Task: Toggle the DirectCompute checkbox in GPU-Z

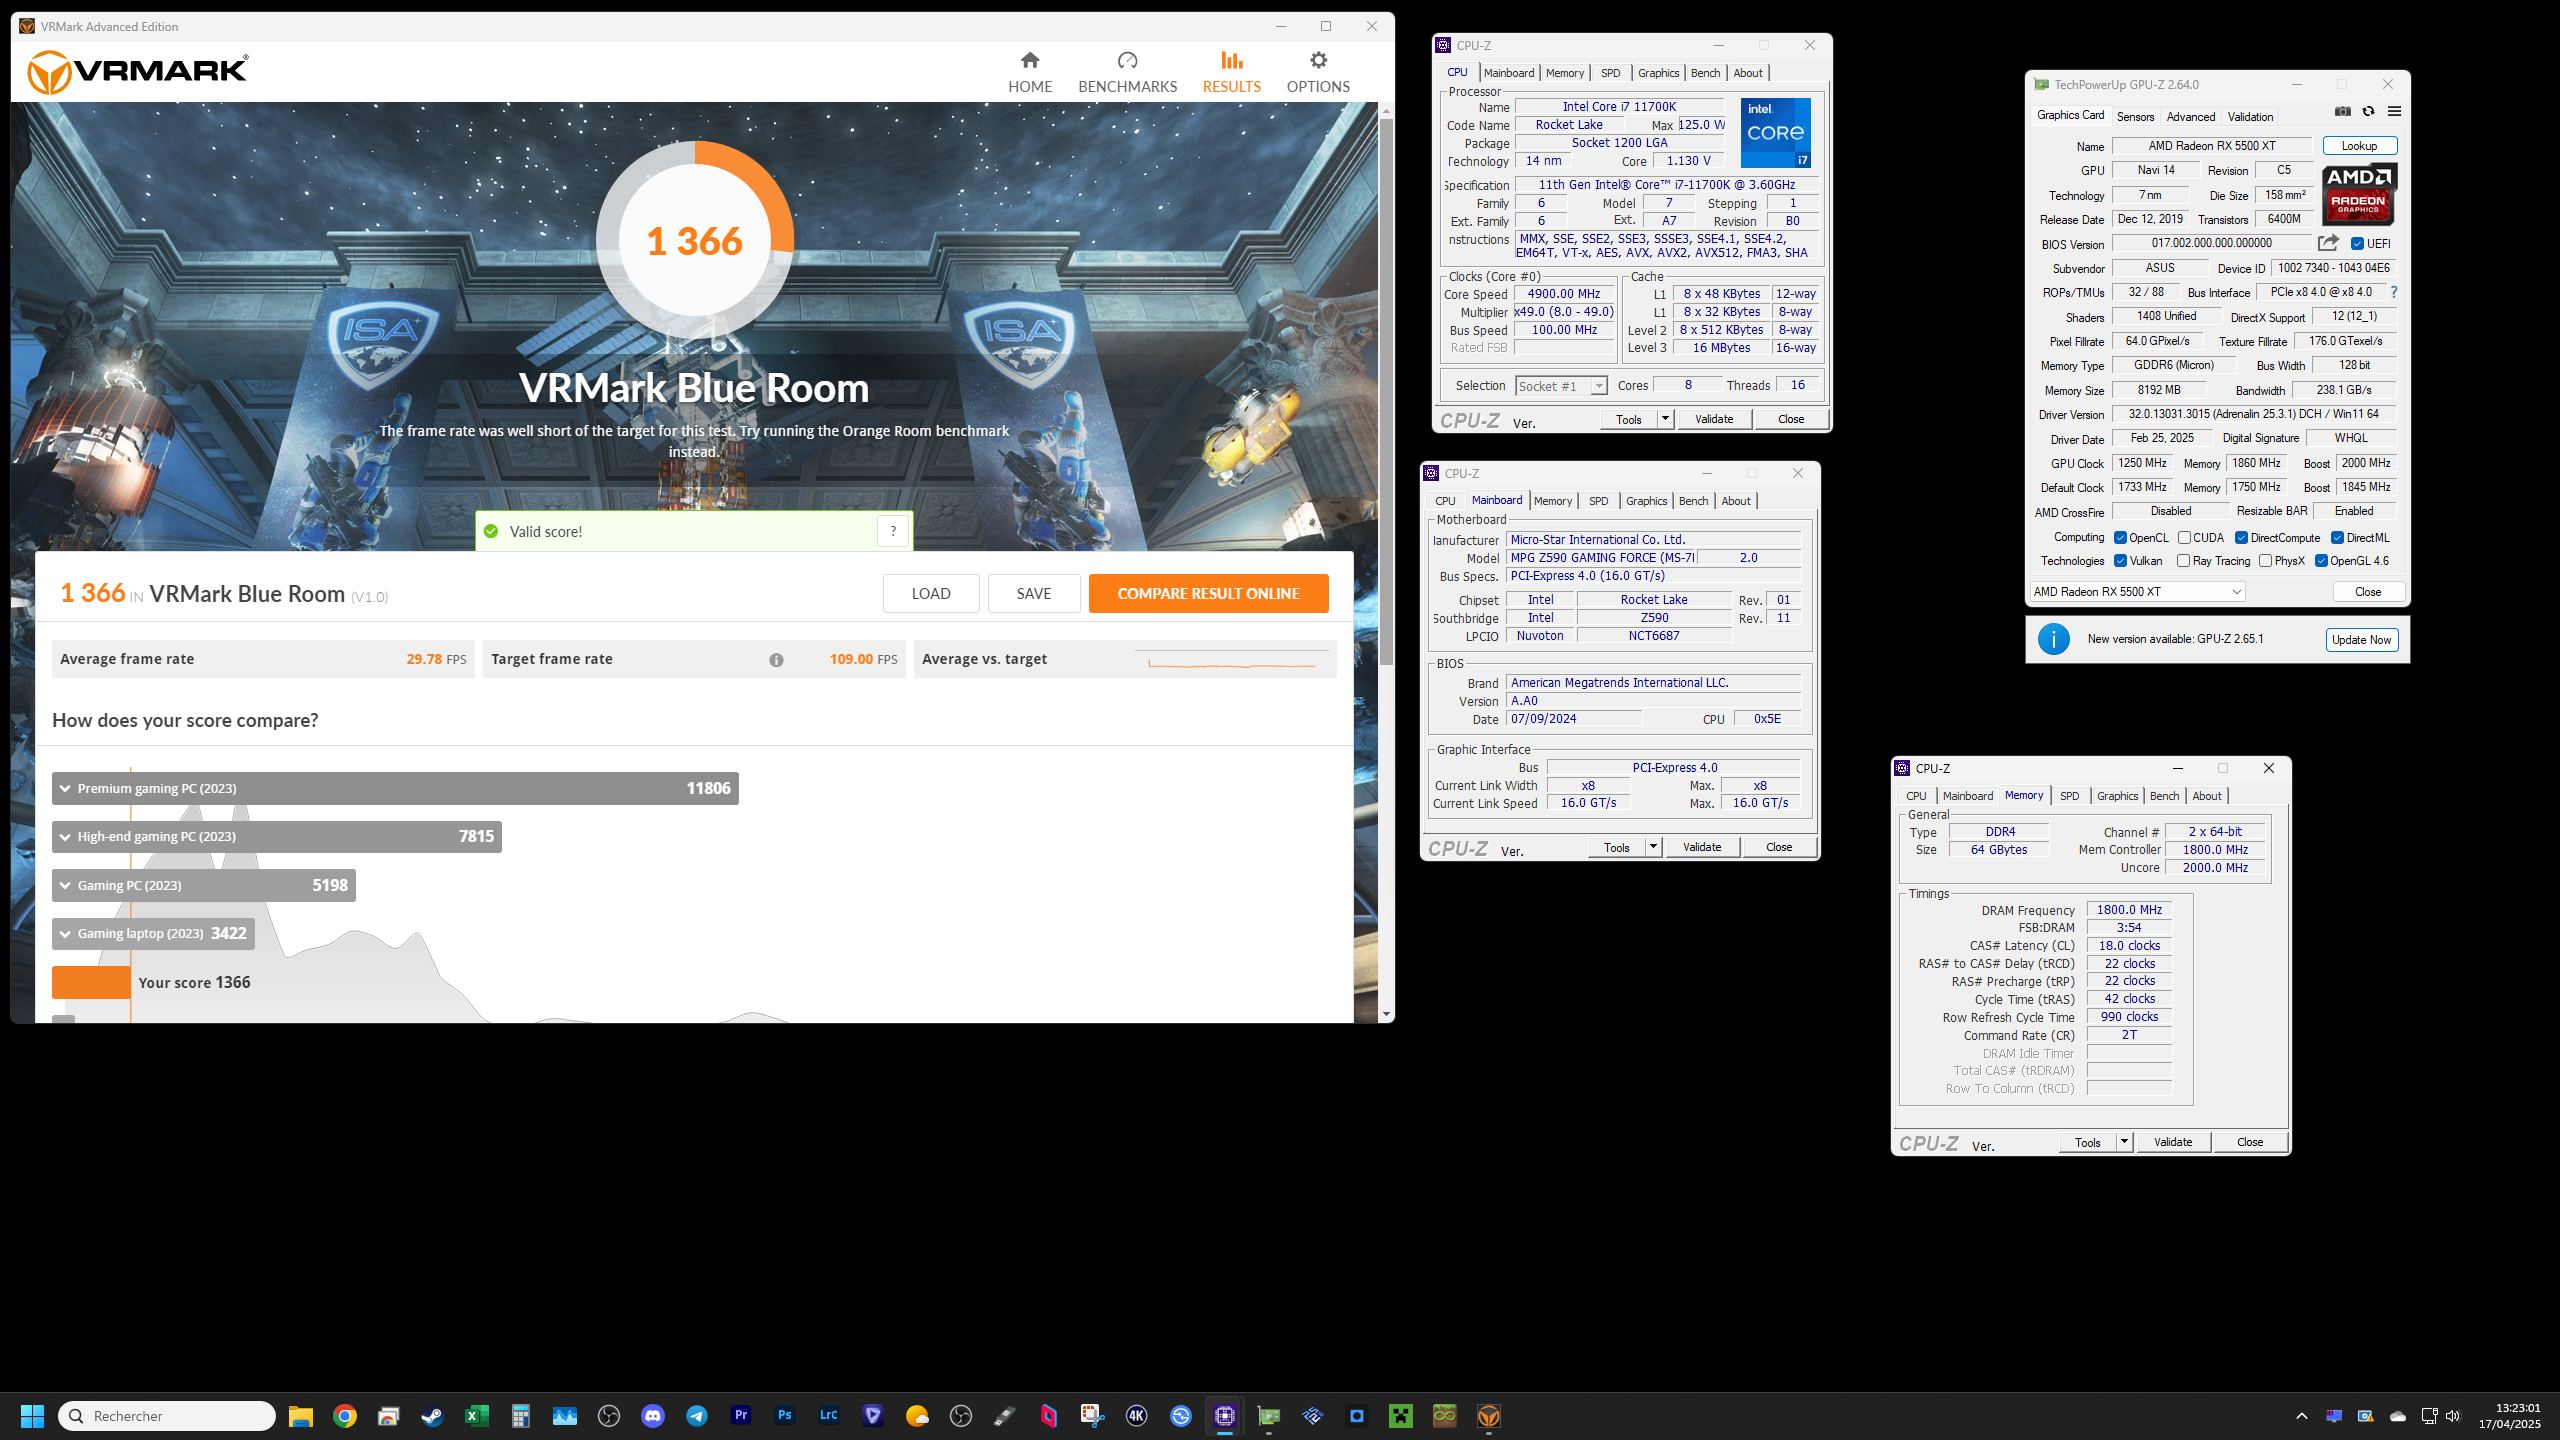Action: (x=2241, y=538)
